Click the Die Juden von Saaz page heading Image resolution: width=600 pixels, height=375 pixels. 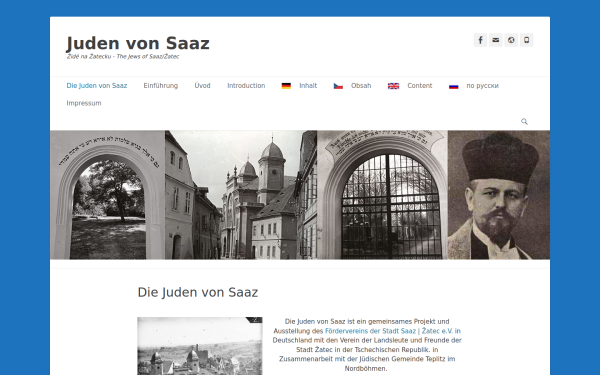[198, 292]
